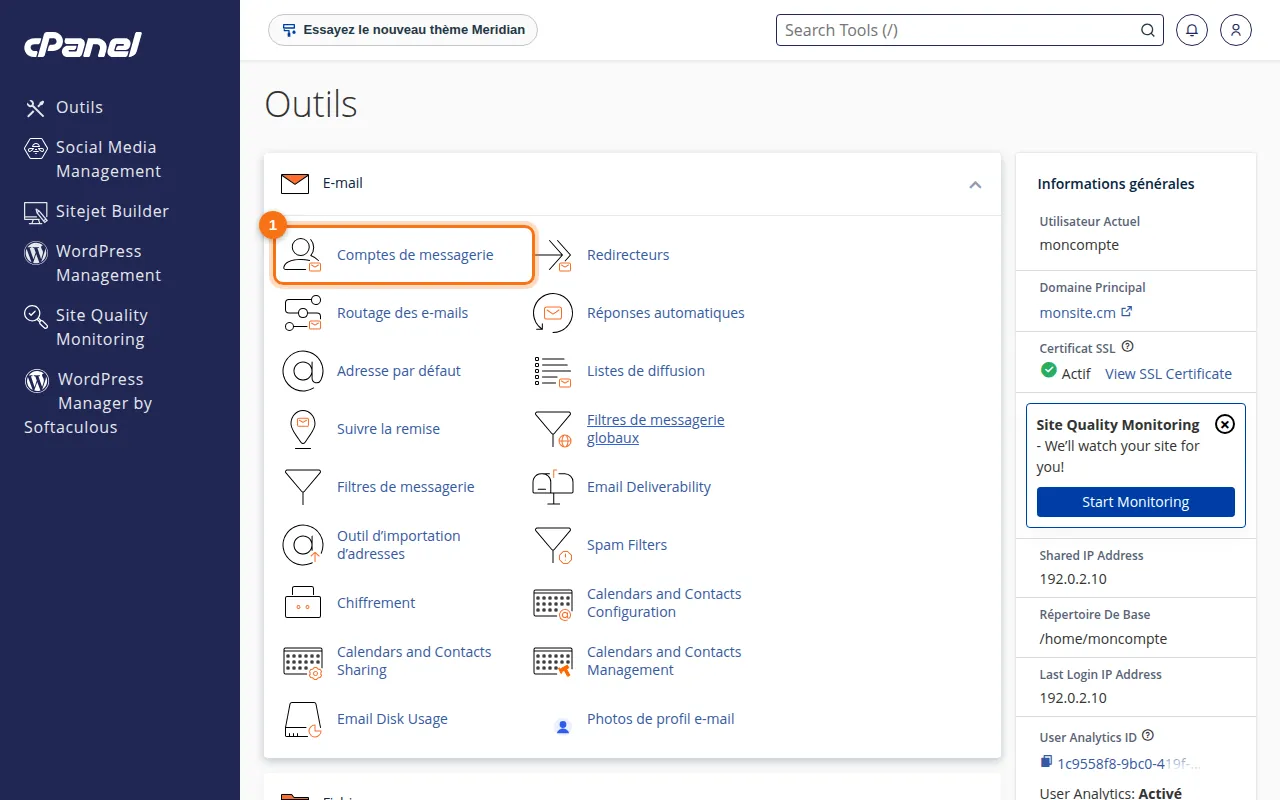Open the Calendars and Contacts Configuration icon
1280x800 pixels.
[552, 603]
